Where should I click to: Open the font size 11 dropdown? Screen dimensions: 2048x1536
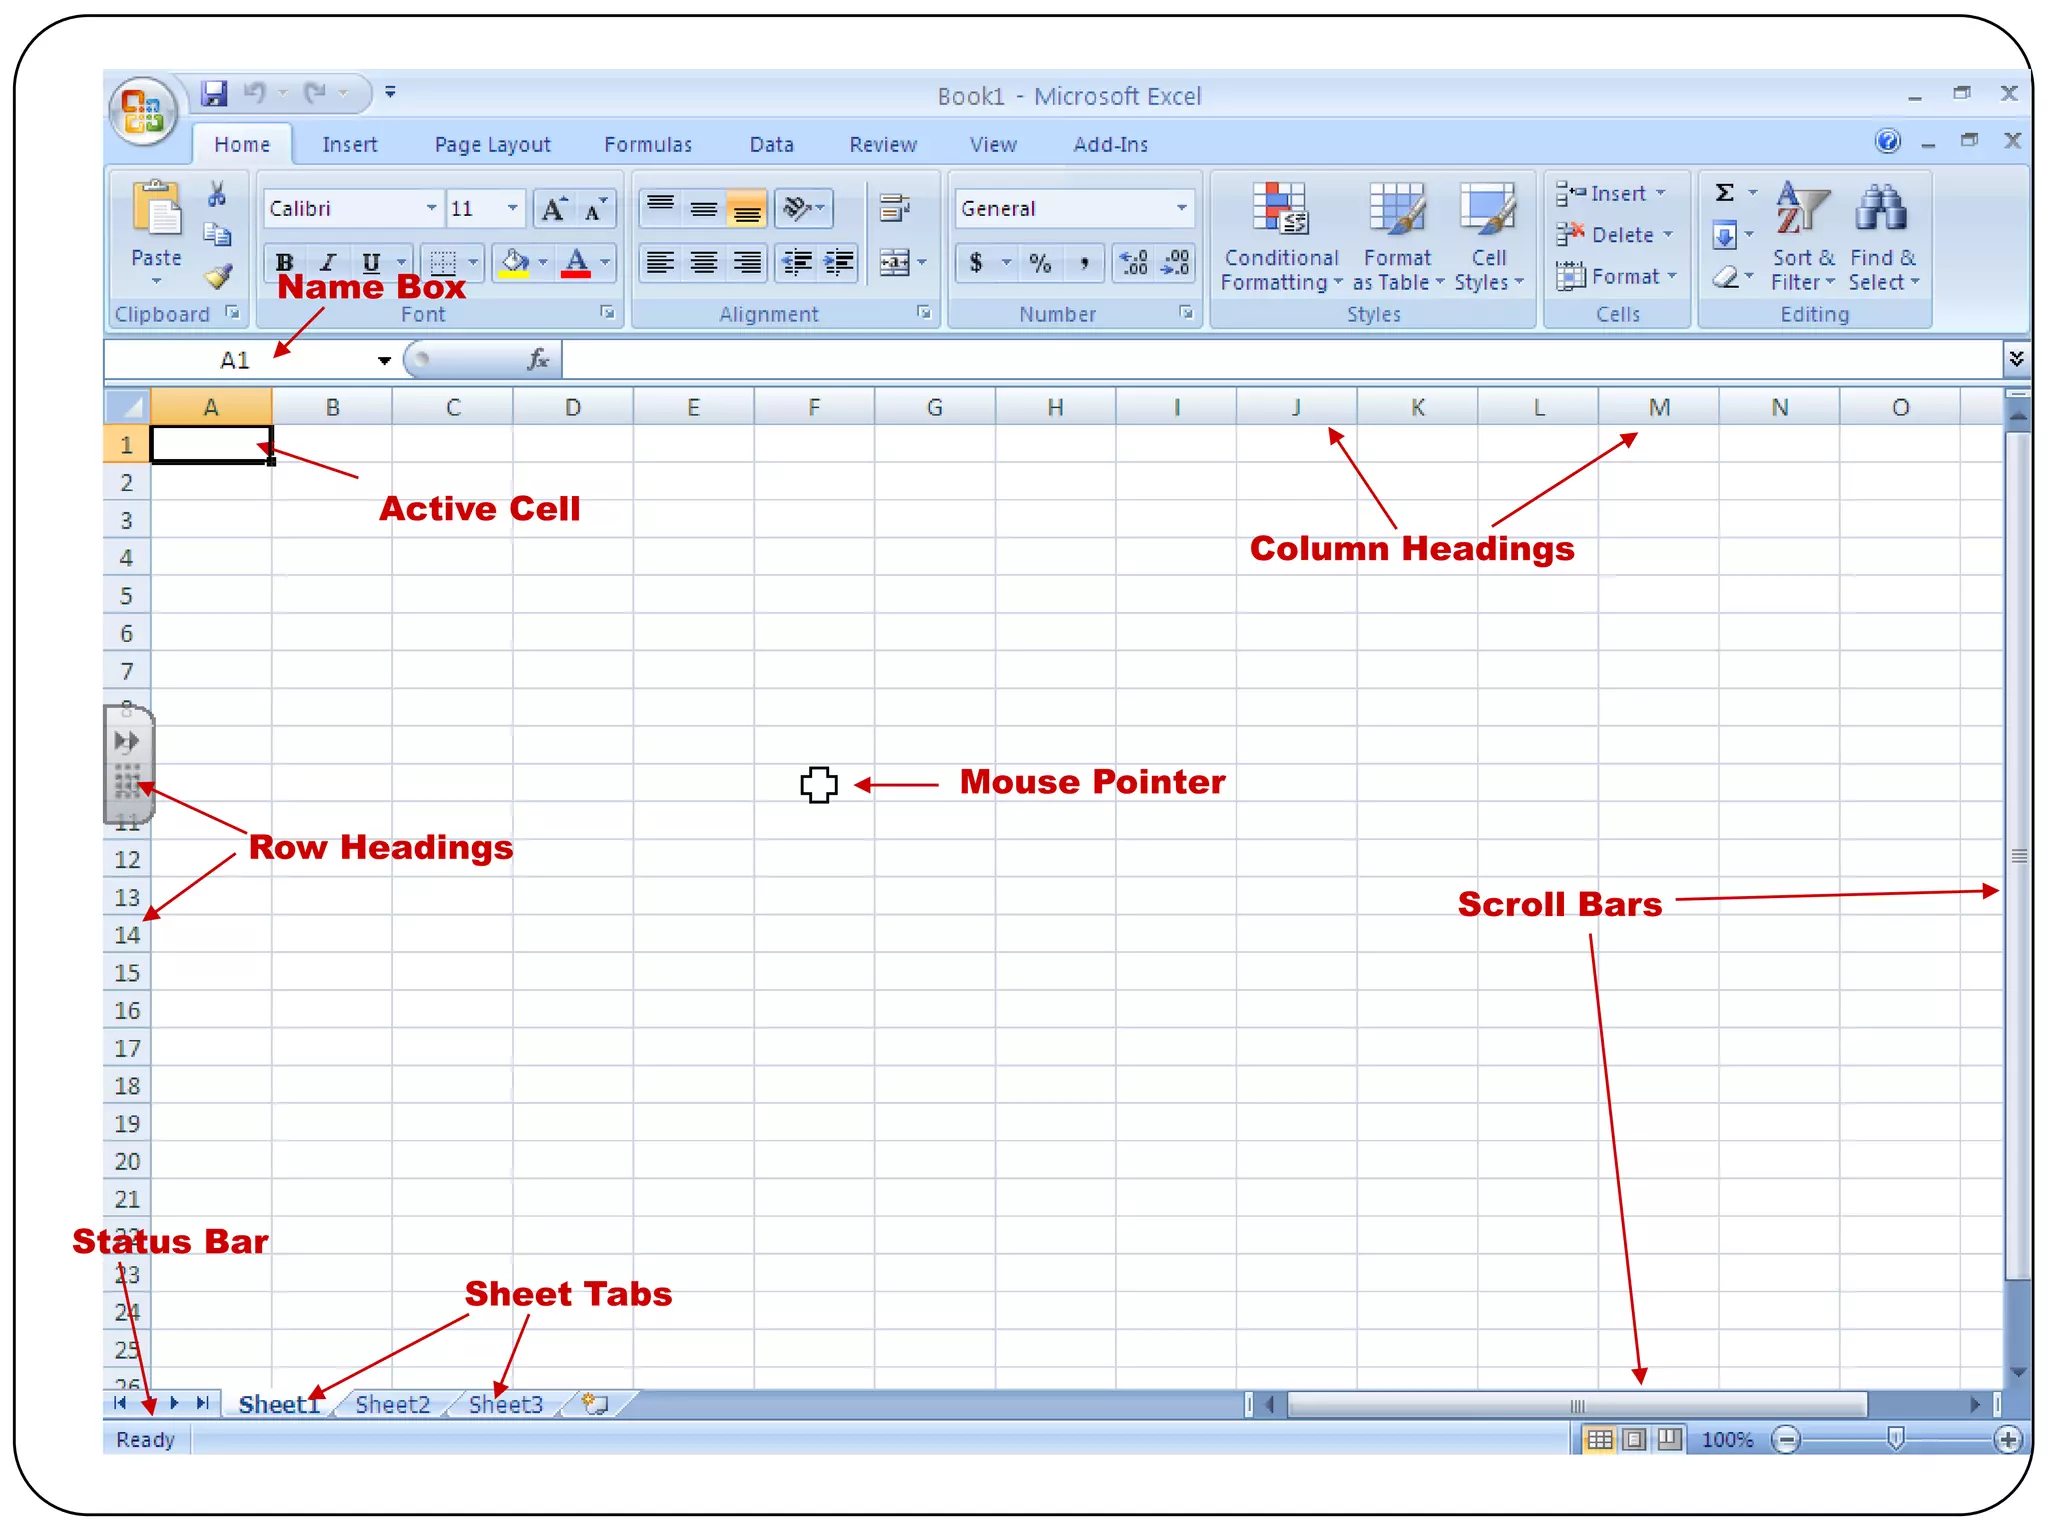coord(512,208)
